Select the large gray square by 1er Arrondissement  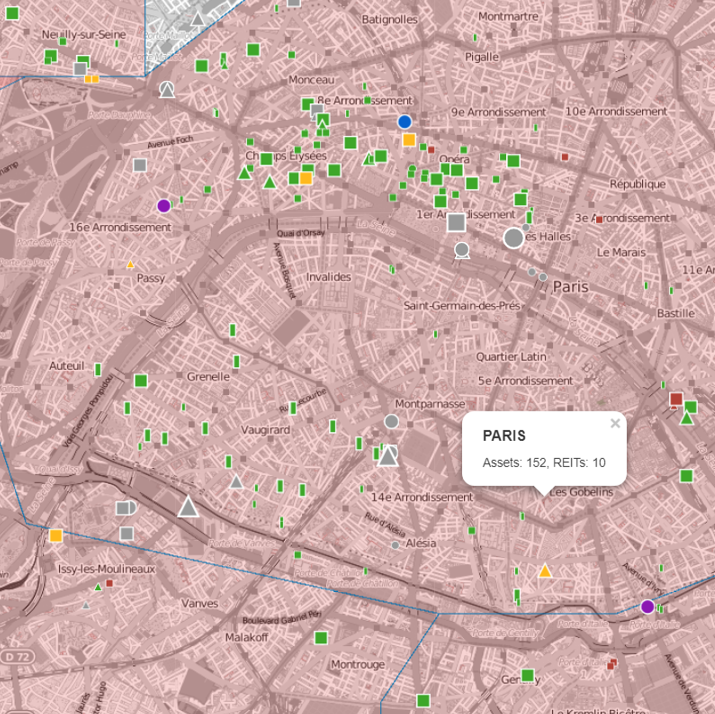[x=456, y=222]
